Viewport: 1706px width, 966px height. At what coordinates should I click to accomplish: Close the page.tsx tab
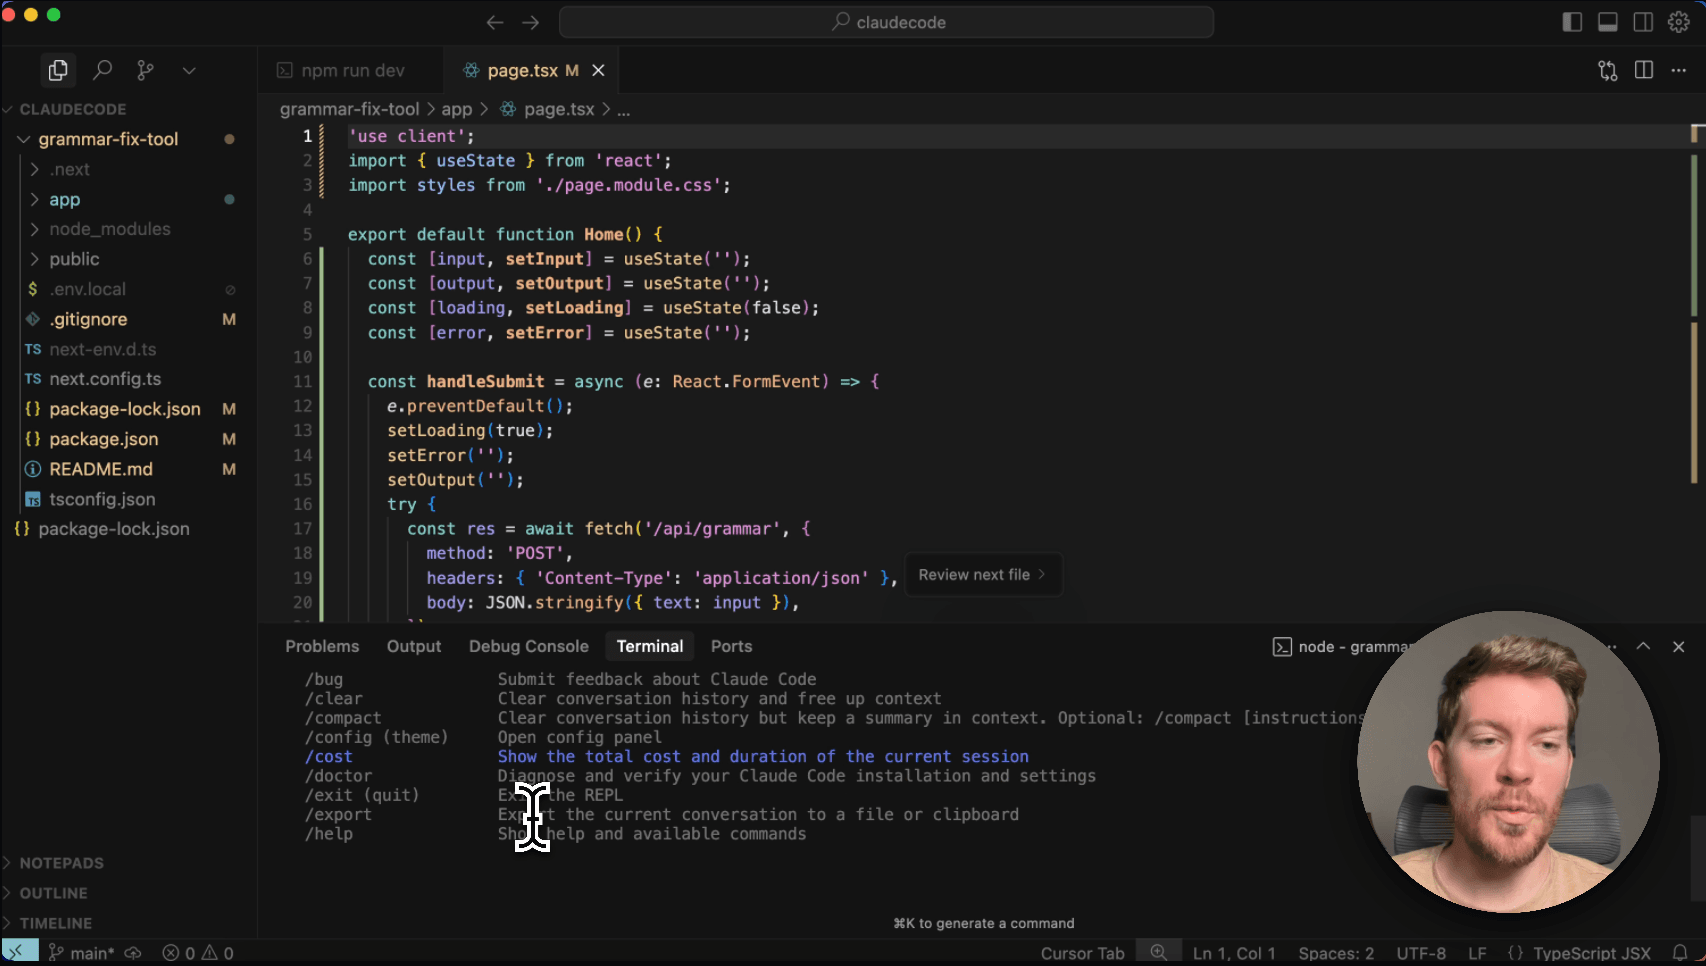tap(598, 70)
